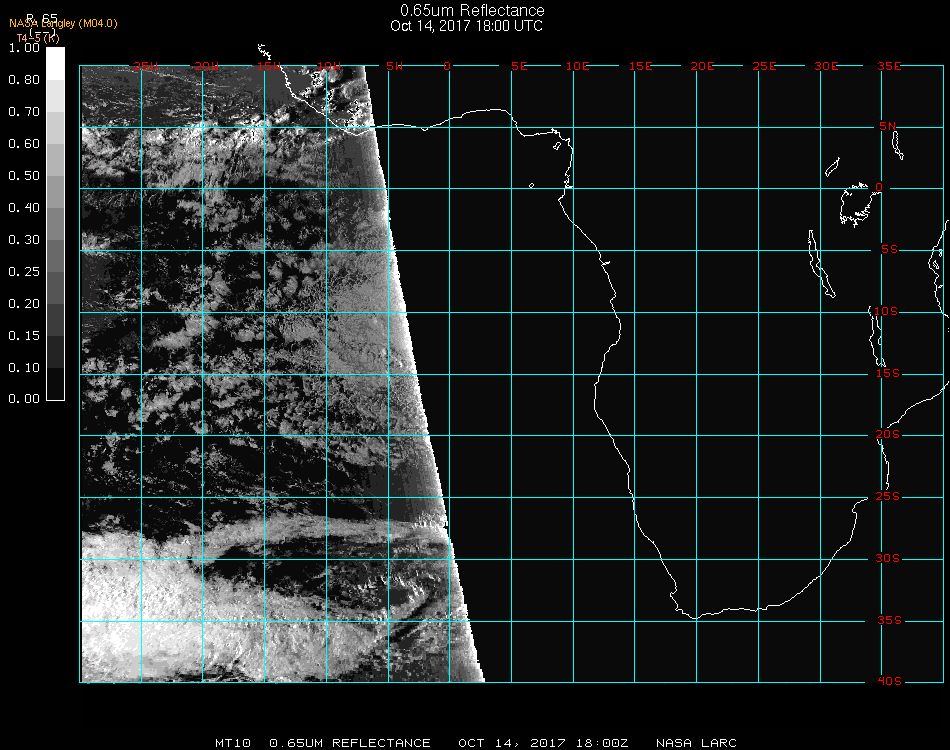Viewport: 950px width, 750px height.
Task: Click the 30S latitude label
Action: [888, 559]
